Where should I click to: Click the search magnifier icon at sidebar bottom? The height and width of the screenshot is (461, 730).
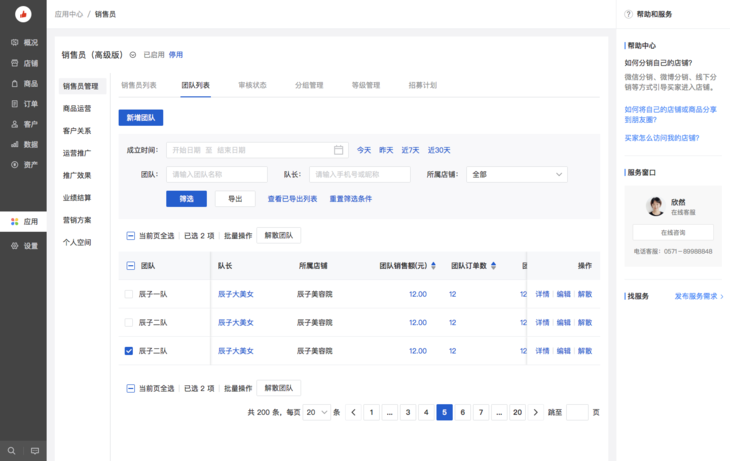[12, 451]
